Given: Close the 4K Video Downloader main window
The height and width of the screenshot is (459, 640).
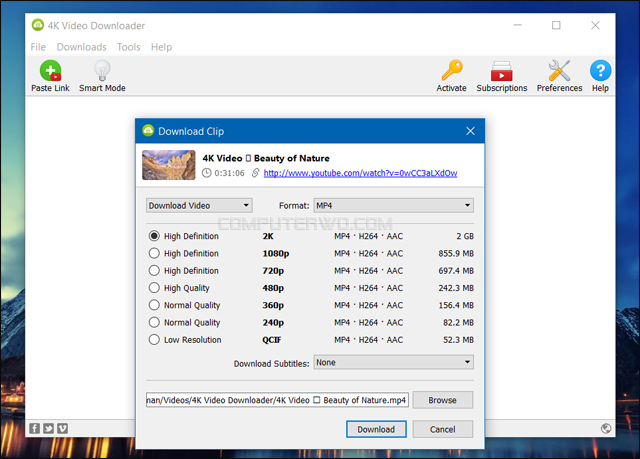Looking at the screenshot, I should [x=595, y=25].
